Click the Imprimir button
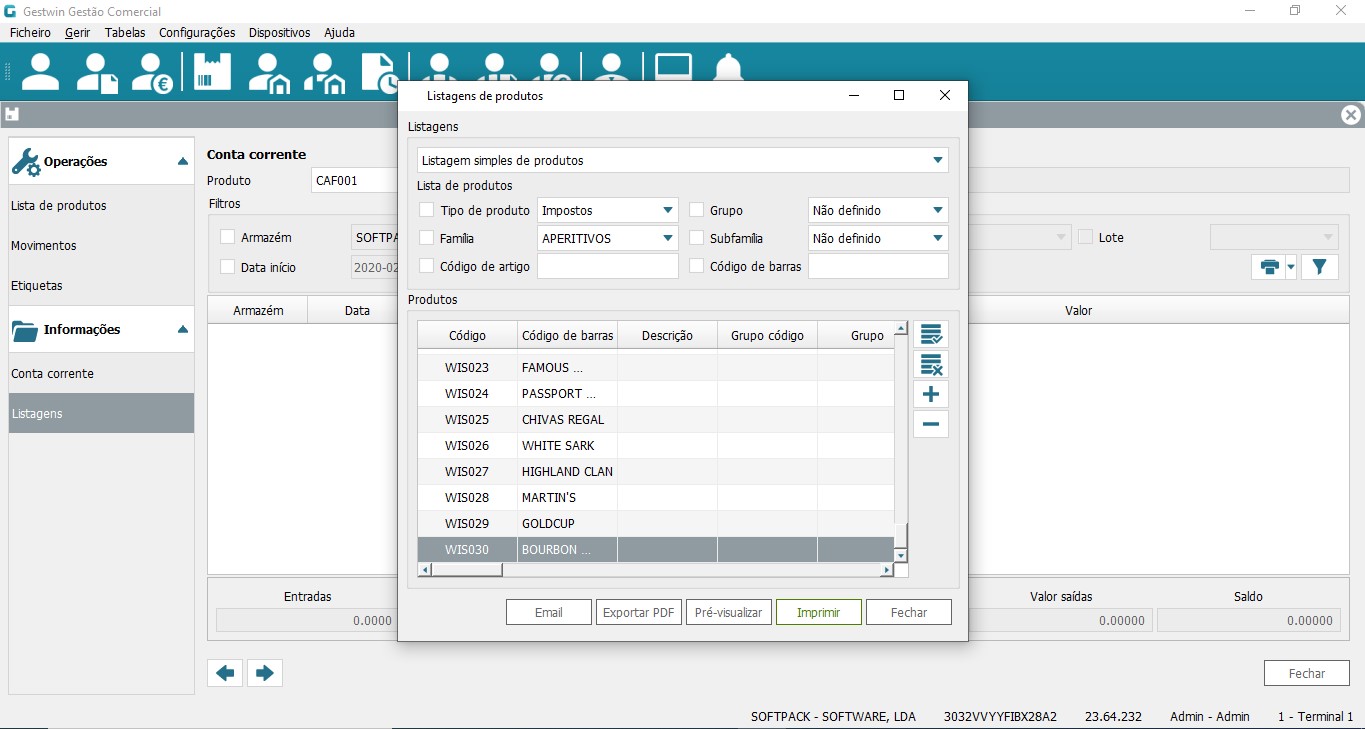The width and height of the screenshot is (1365, 729). (x=818, y=612)
